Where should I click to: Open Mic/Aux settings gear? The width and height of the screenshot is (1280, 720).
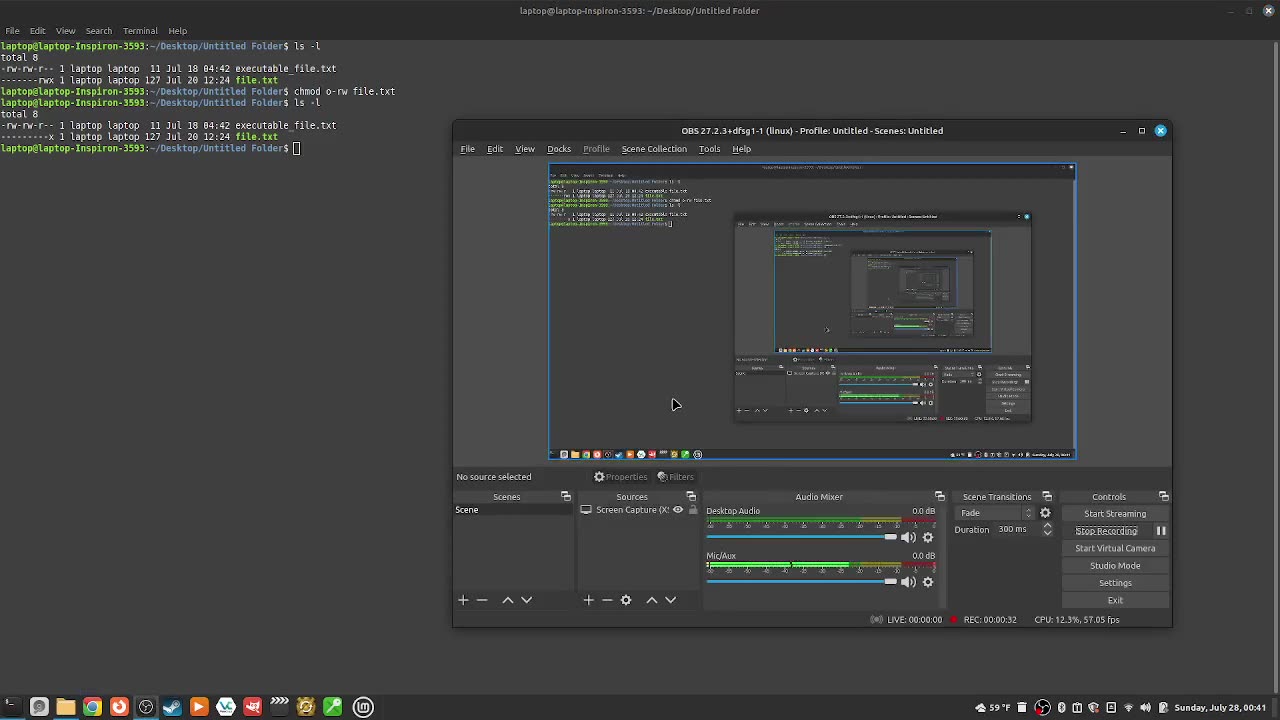click(x=928, y=582)
